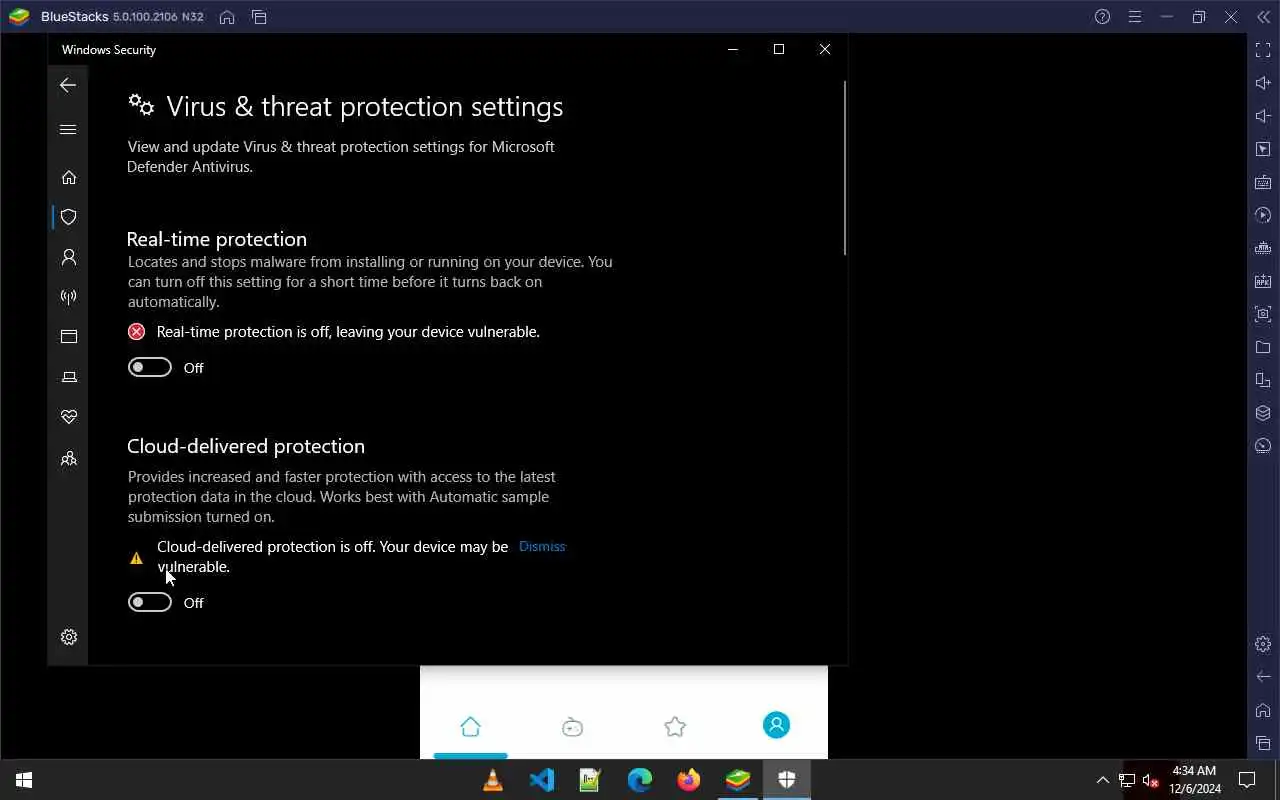Collapse the BlueStacks side toolbar with double chevron
The height and width of the screenshot is (800, 1280).
click(x=1263, y=17)
